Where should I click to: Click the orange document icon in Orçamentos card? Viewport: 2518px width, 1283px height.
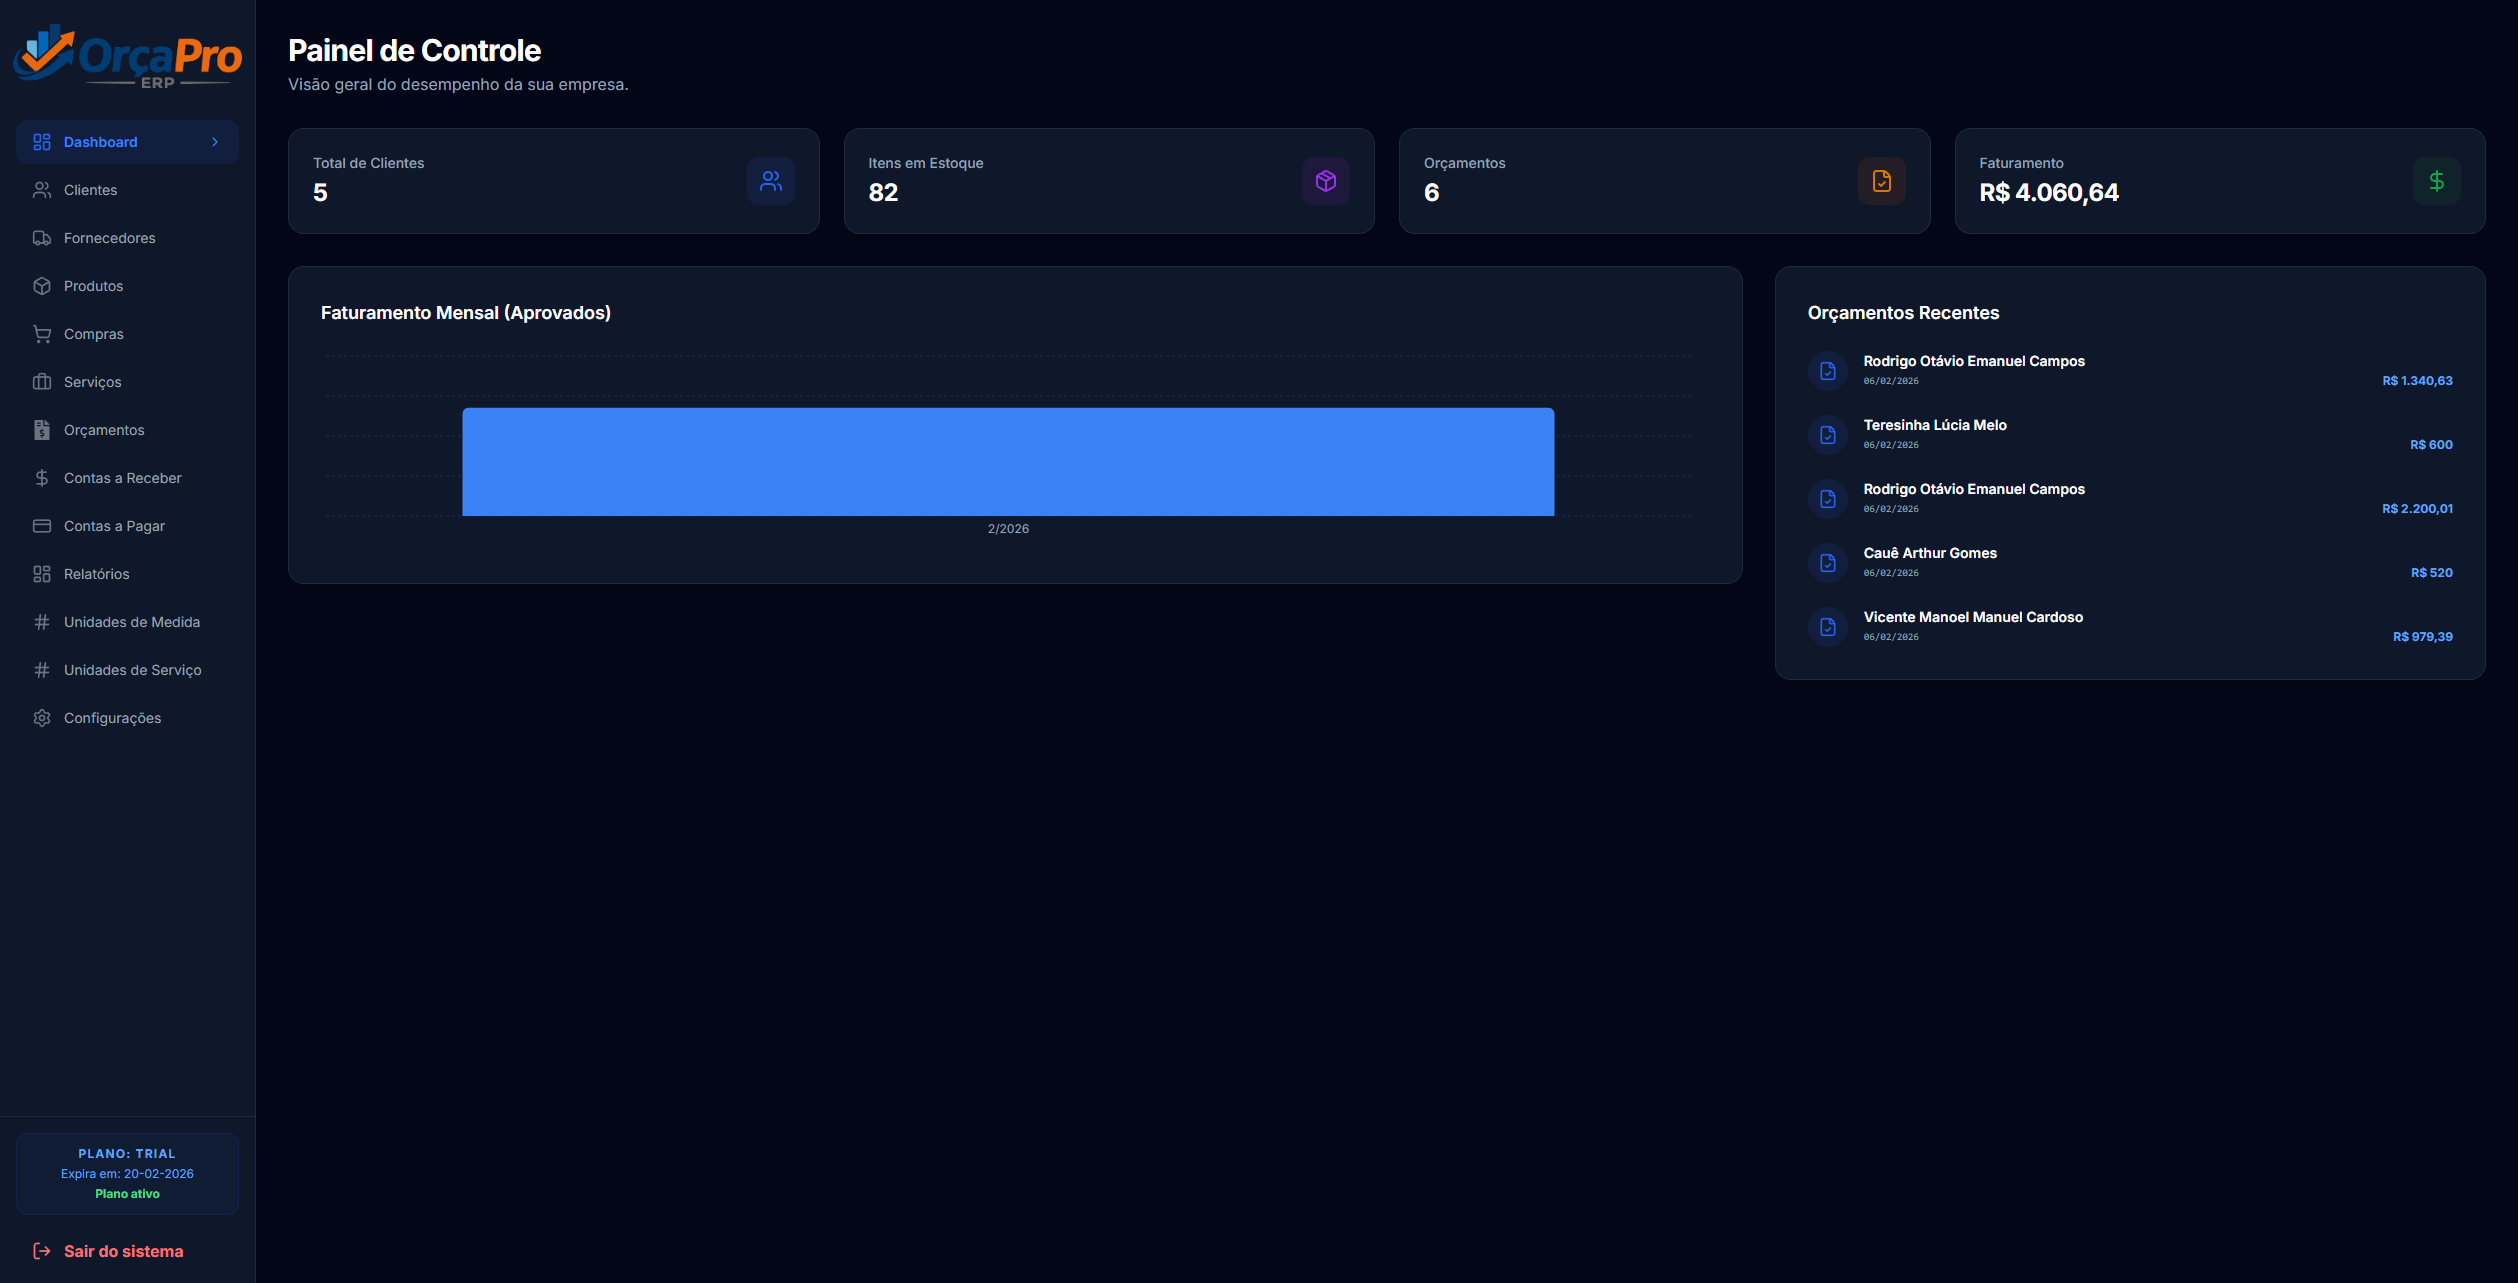tap(1881, 181)
